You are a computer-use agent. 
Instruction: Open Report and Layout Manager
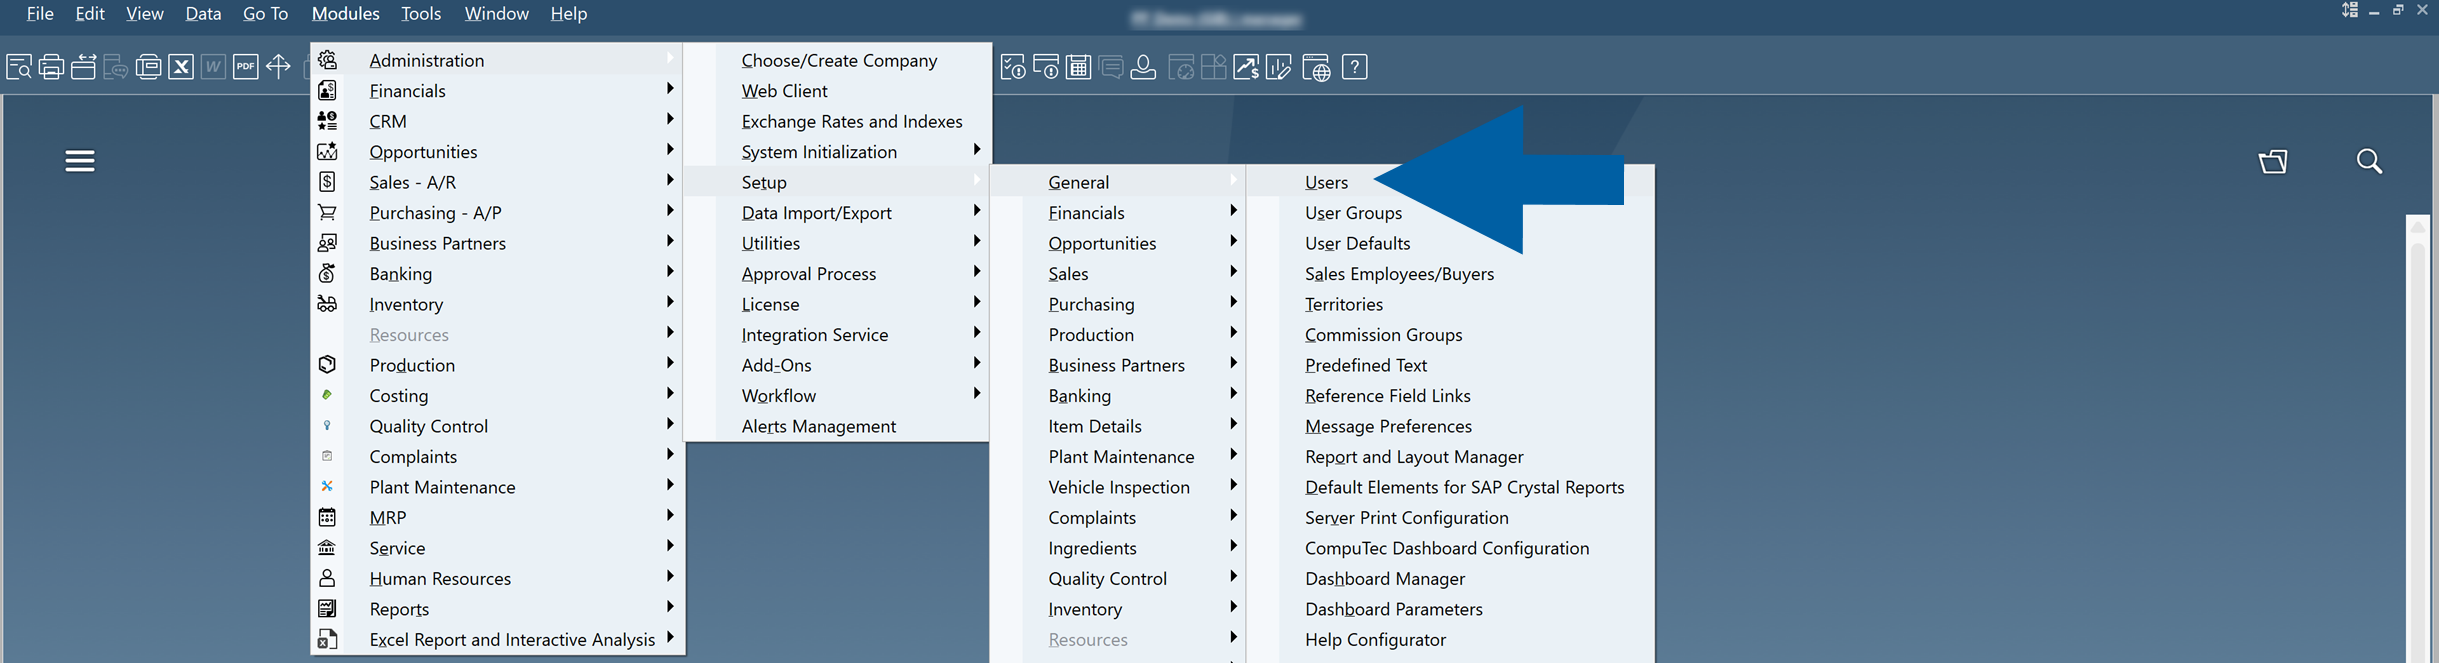pos(1414,457)
